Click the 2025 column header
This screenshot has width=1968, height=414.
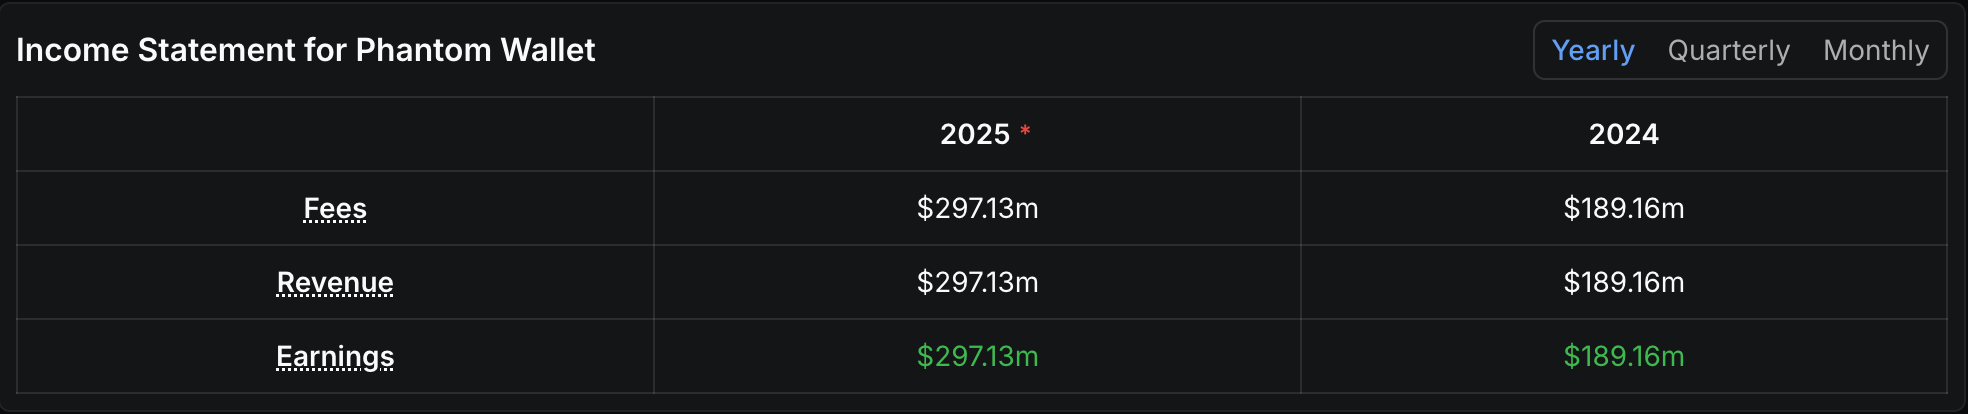point(974,134)
